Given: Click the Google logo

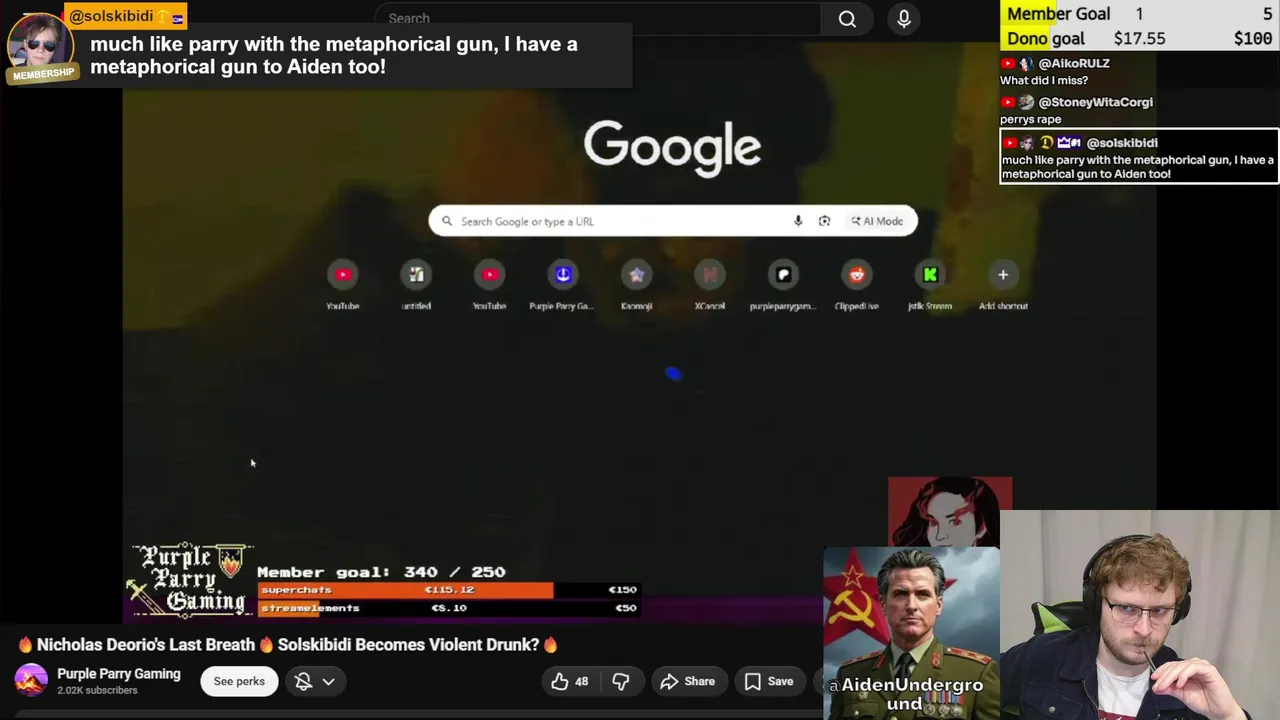Looking at the screenshot, I should tap(672, 147).
